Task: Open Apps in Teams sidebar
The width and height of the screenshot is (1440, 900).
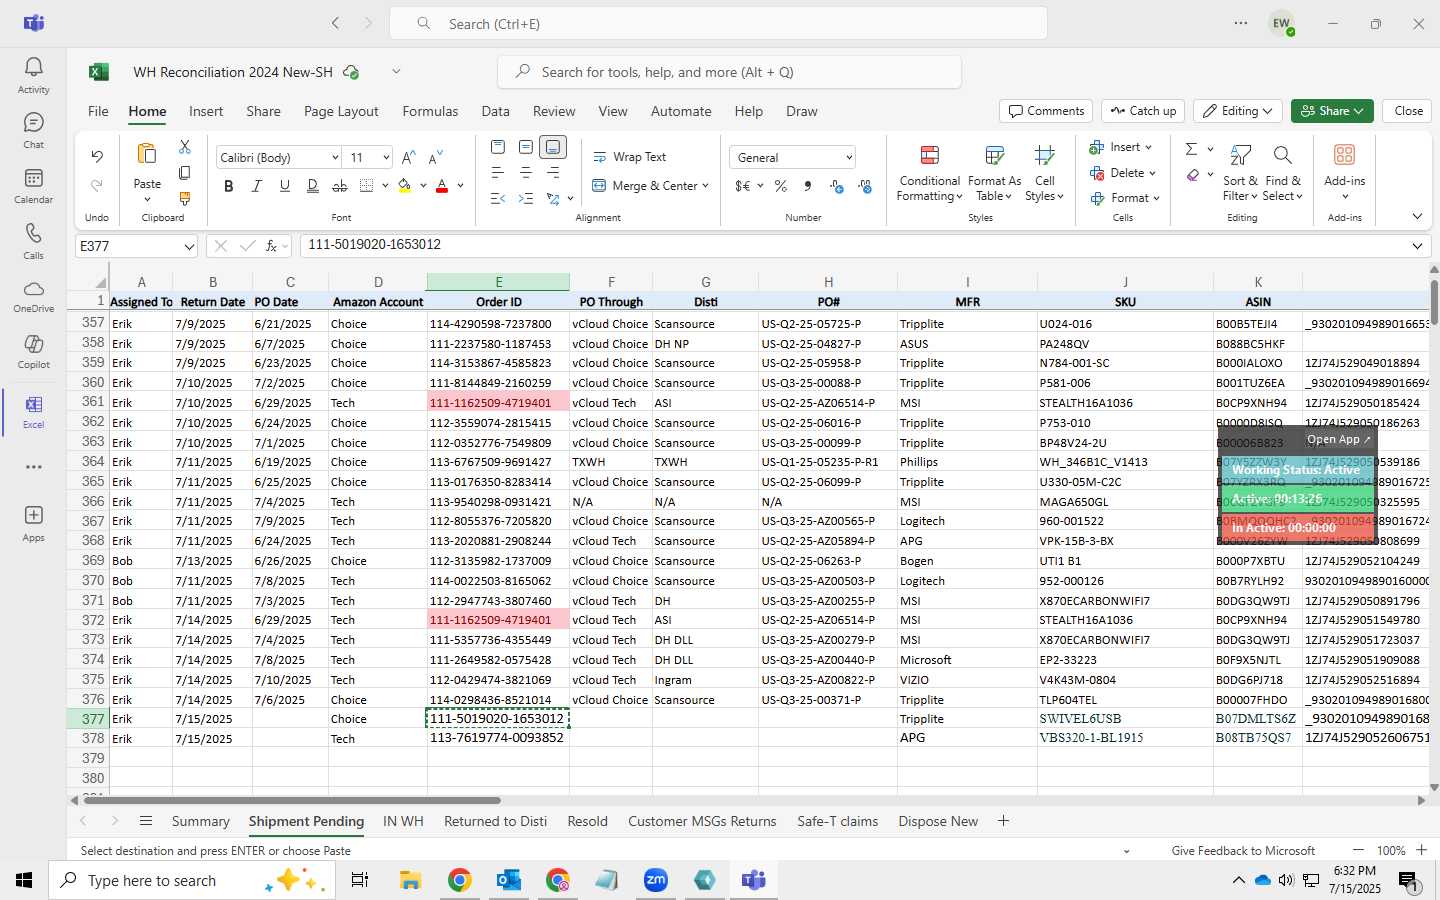Action: tap(33, 523)
